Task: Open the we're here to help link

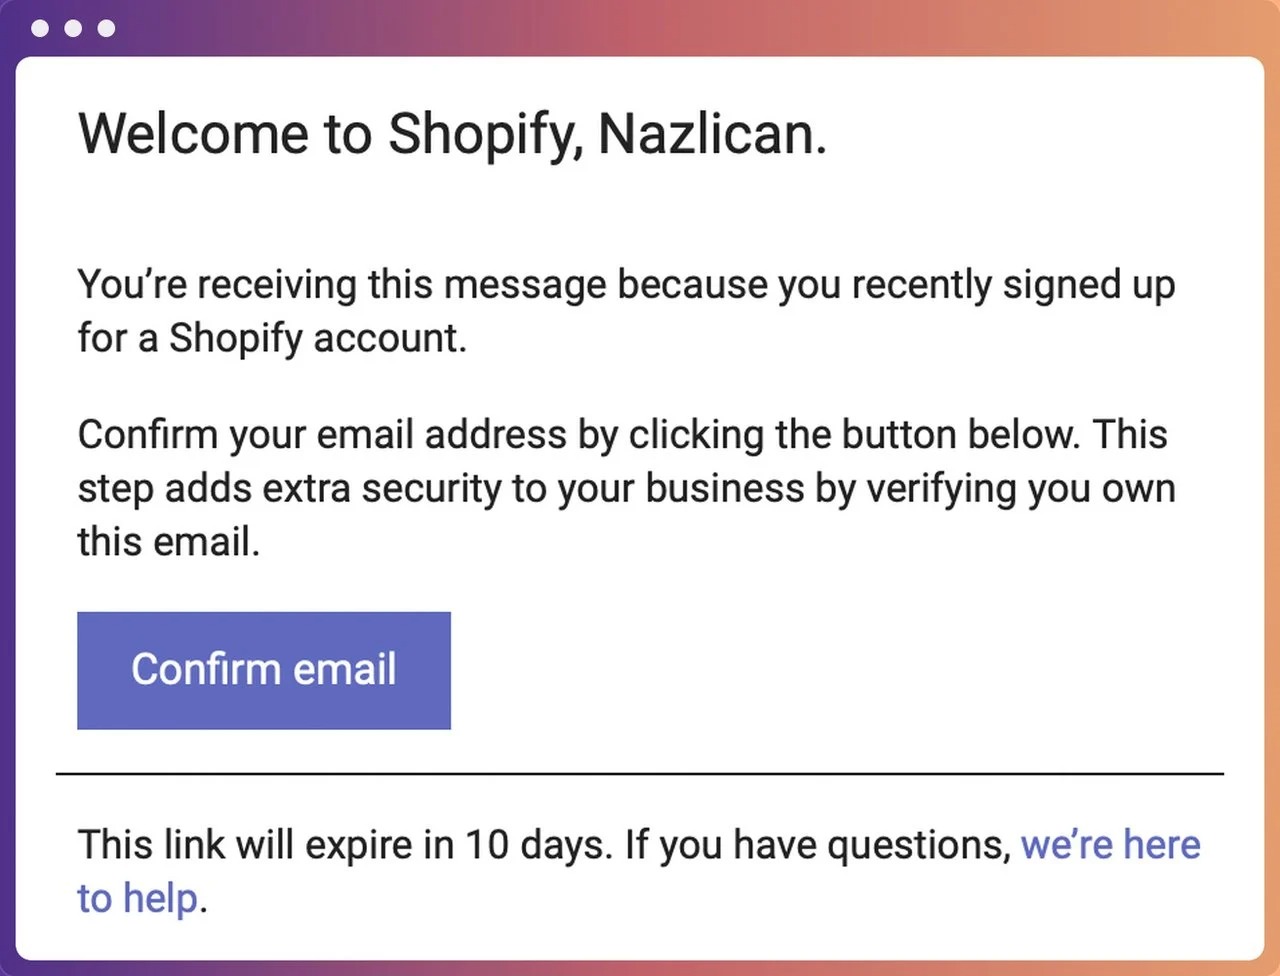Action: pyautogui.click(x=1110, y=844)
